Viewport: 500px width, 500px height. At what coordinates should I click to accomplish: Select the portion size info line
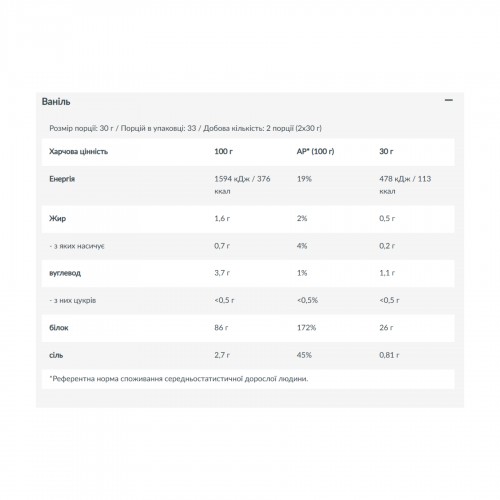click(185, 128)
